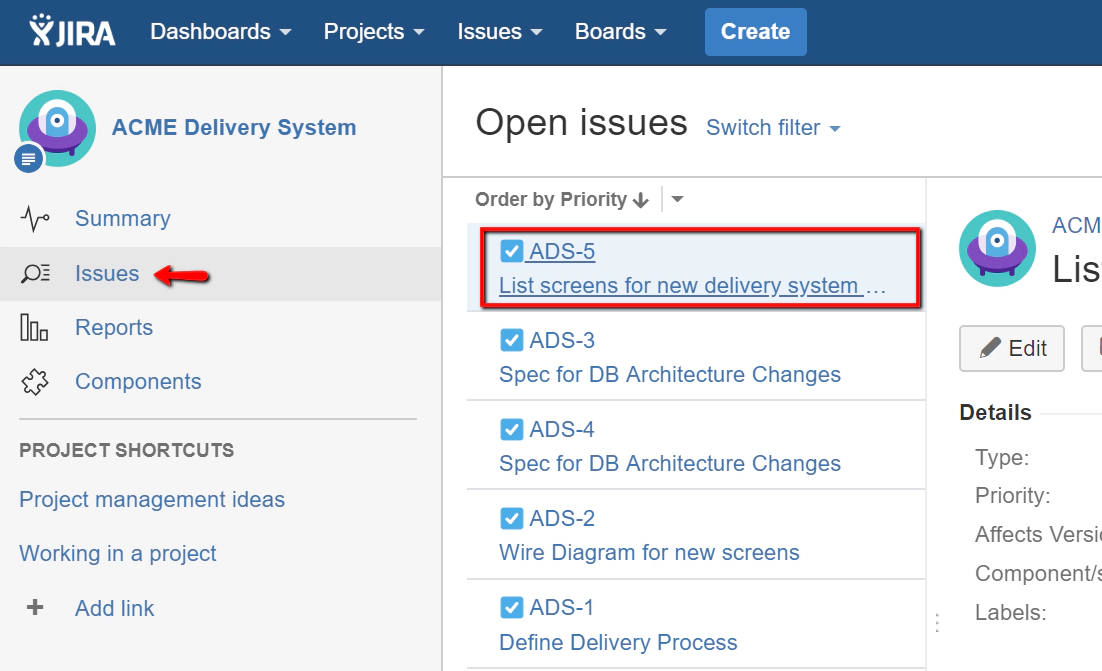The image size is (1102, 671).
Task: Open the Dashboards dropdown menu
Action: click(220, 32)
